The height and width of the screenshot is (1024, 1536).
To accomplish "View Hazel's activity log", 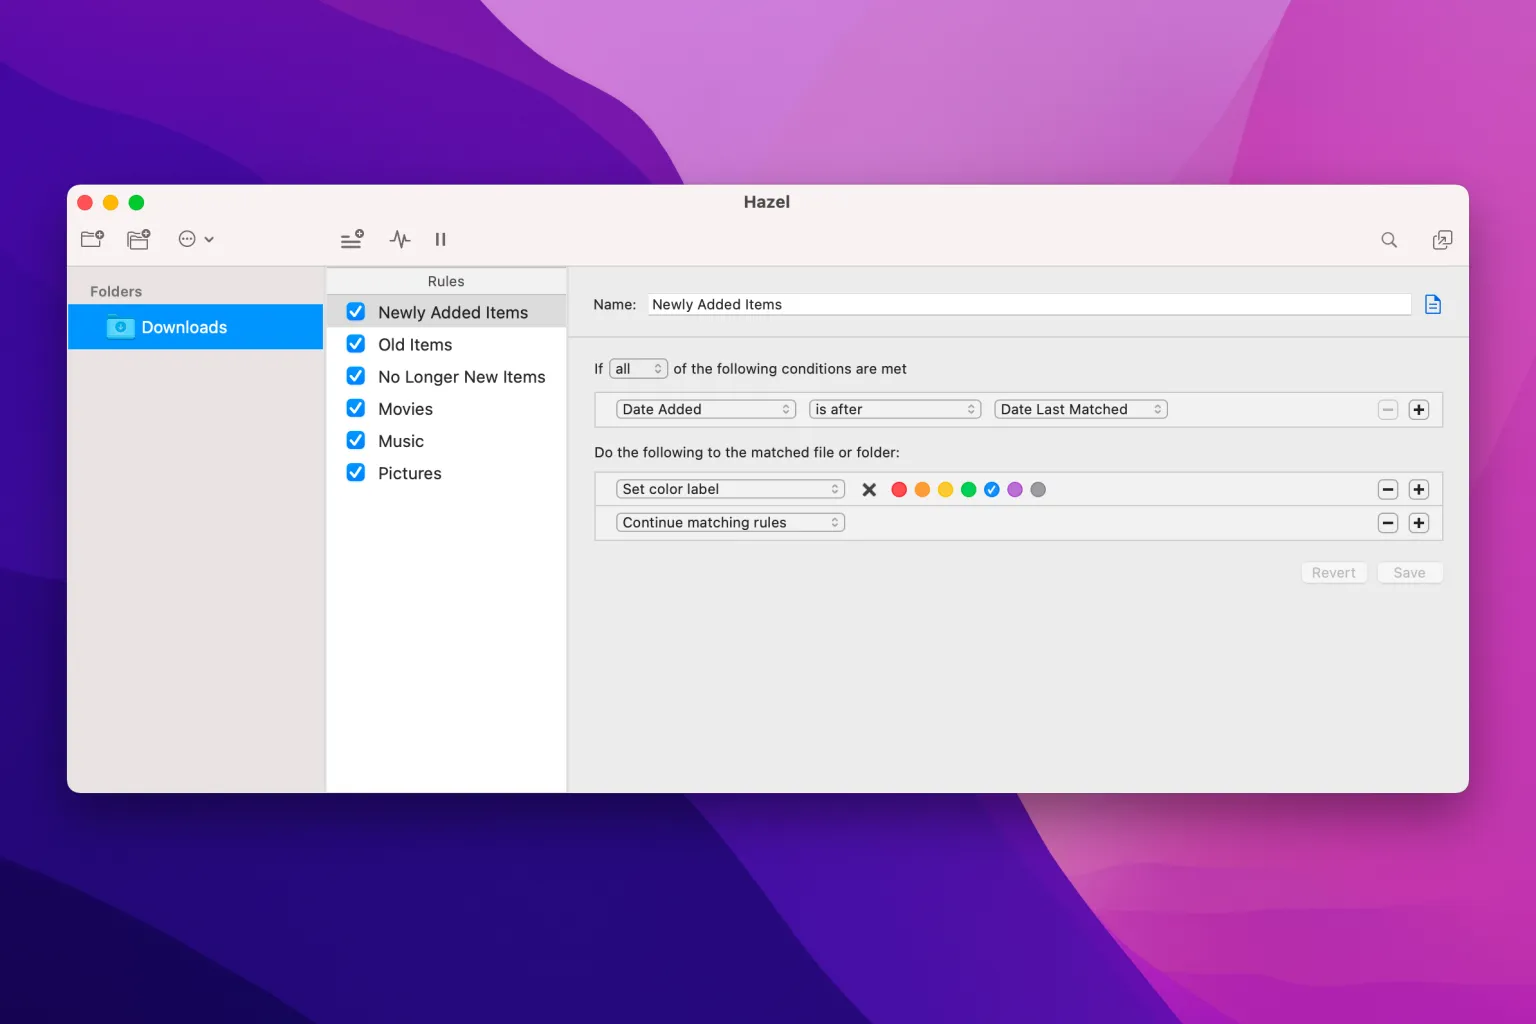I will [x=399, y=239].
